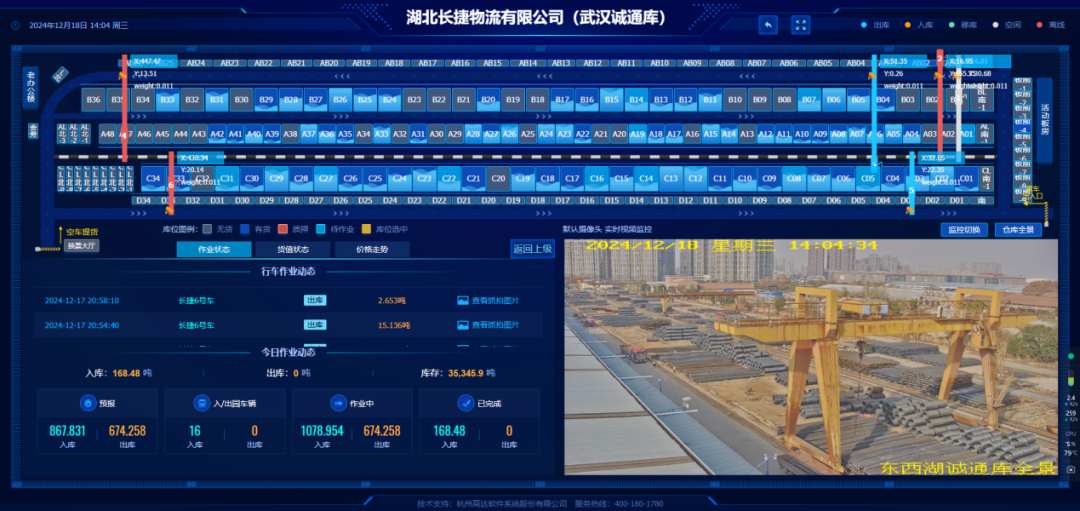Click the 出库 blue legend dot
This screenshot has width=1080, height=511.
point(864,25)
